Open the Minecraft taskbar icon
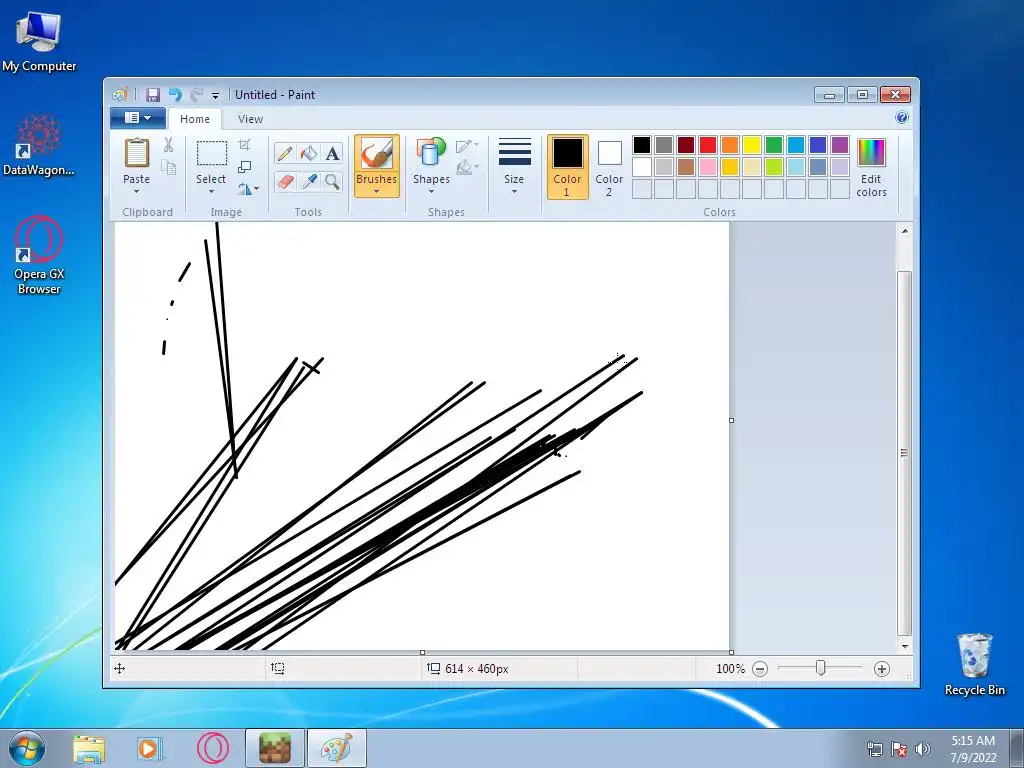The height and width of the screenshot is (768, 1024). tap(275, 748)
